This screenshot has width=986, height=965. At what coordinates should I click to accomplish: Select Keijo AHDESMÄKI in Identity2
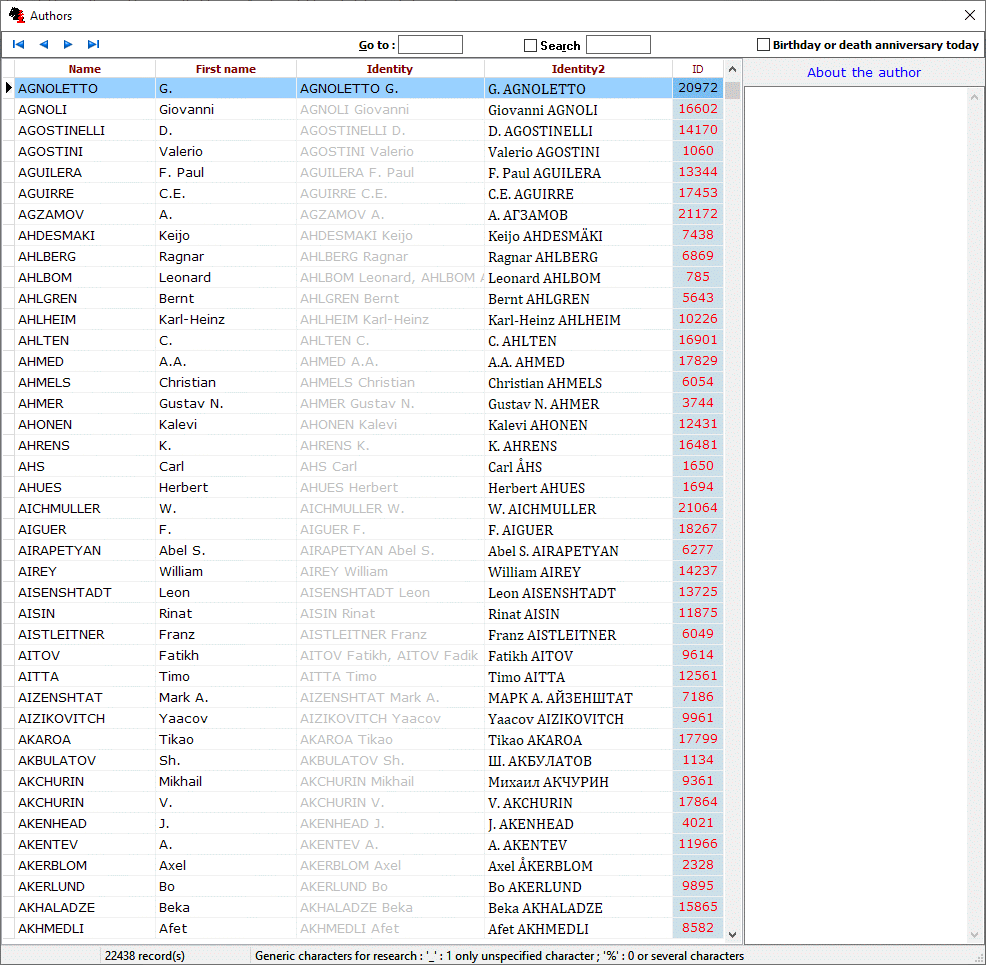pyautogui.click(x=578, y=235)
